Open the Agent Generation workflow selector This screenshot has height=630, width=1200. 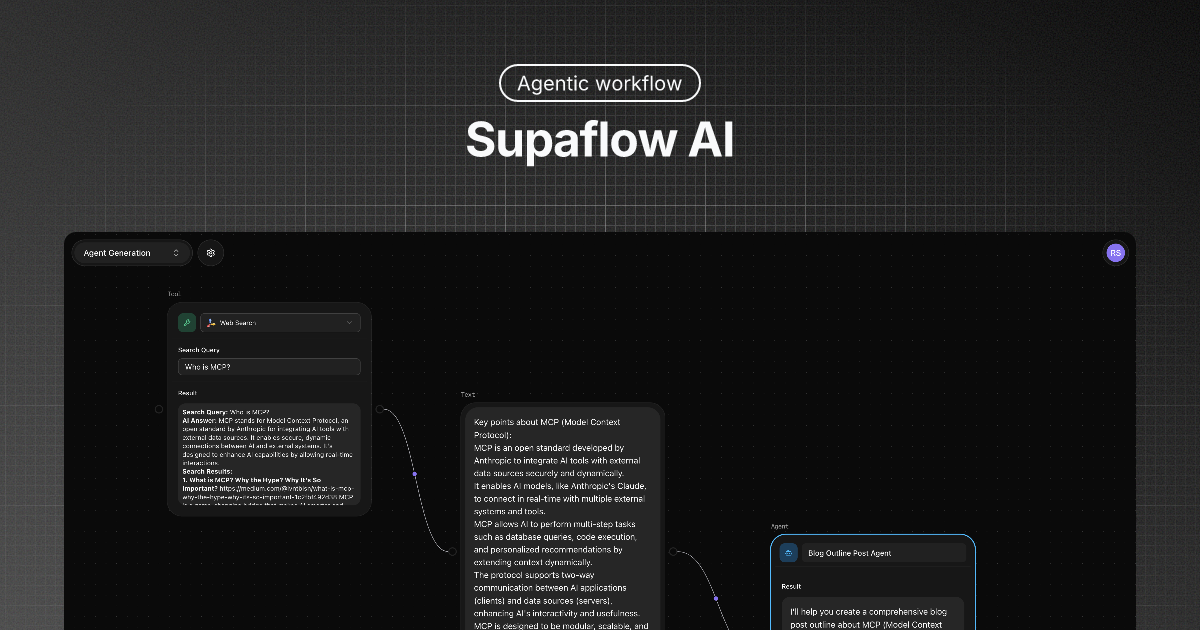point(131,253)
